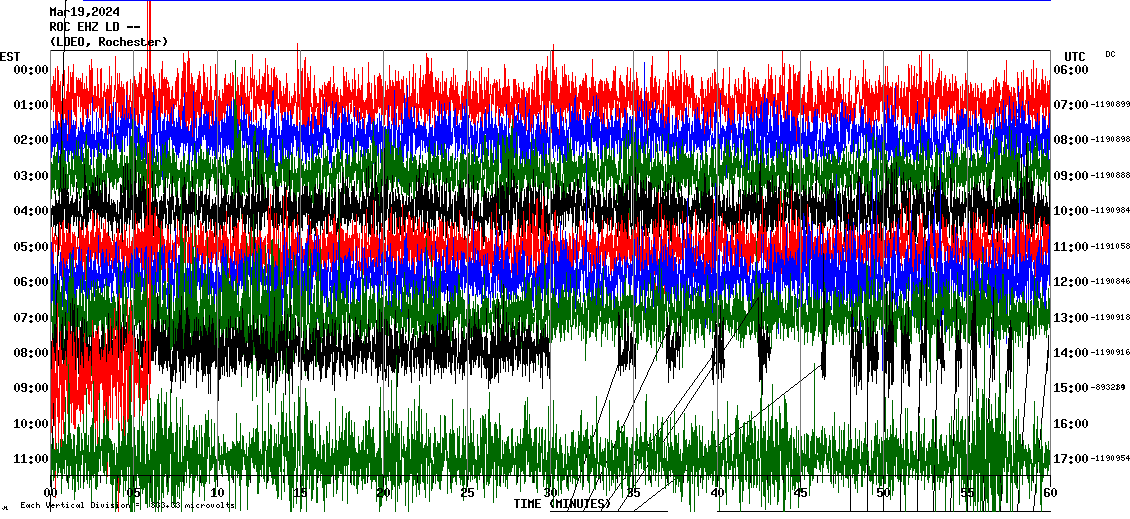
Task: Select the ROC EHZ LD station title
Action: click(96, 27)
